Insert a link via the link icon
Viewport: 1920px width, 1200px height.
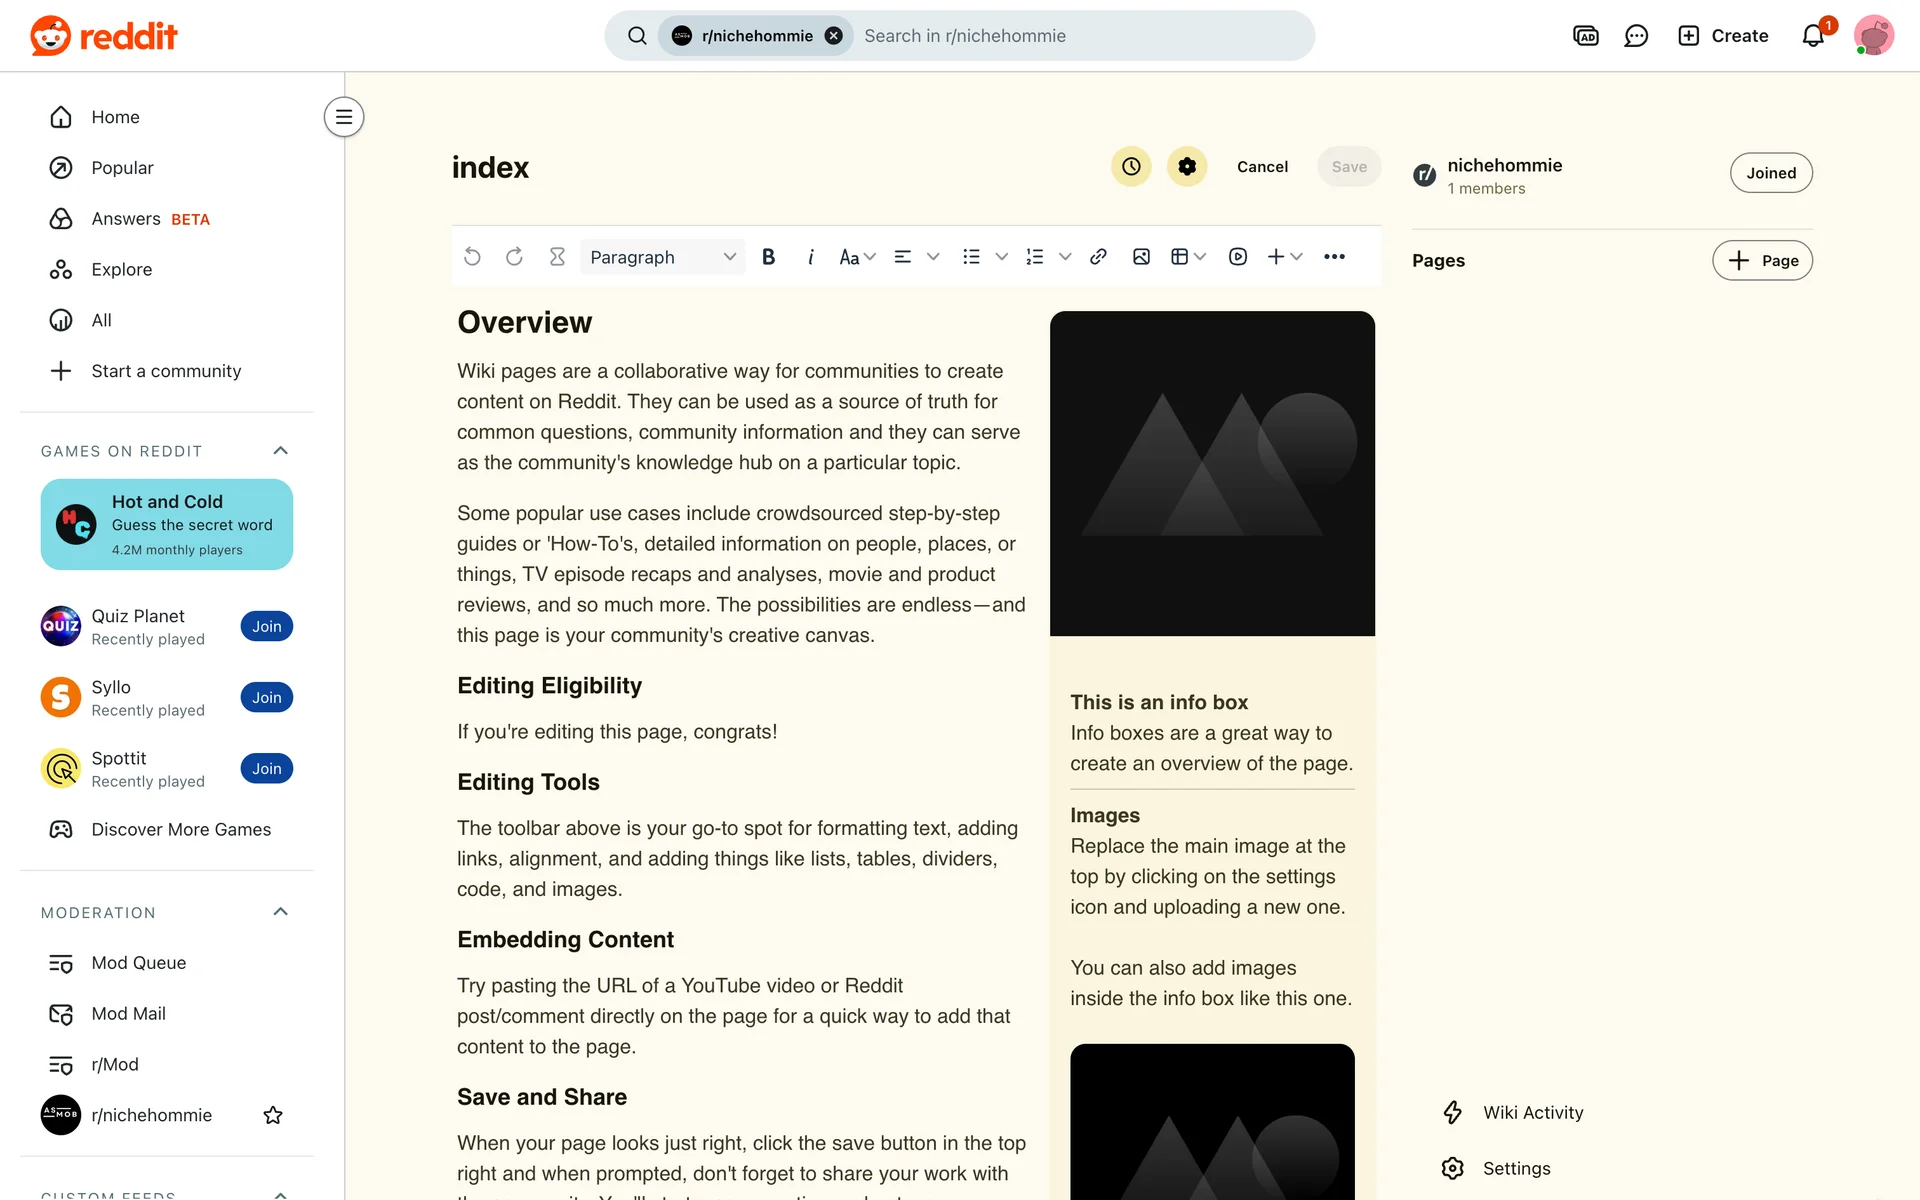point(1098,257)
